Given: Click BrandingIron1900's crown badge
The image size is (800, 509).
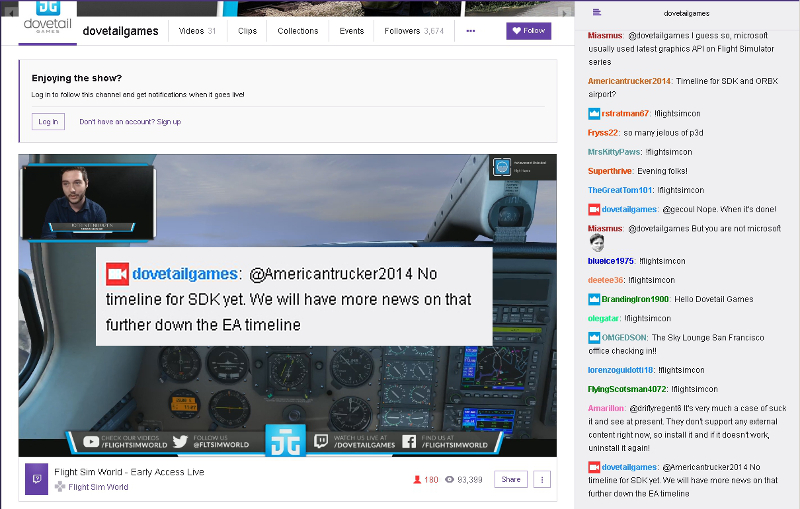Looking at the screenshot, I should (x=594, y=299).
